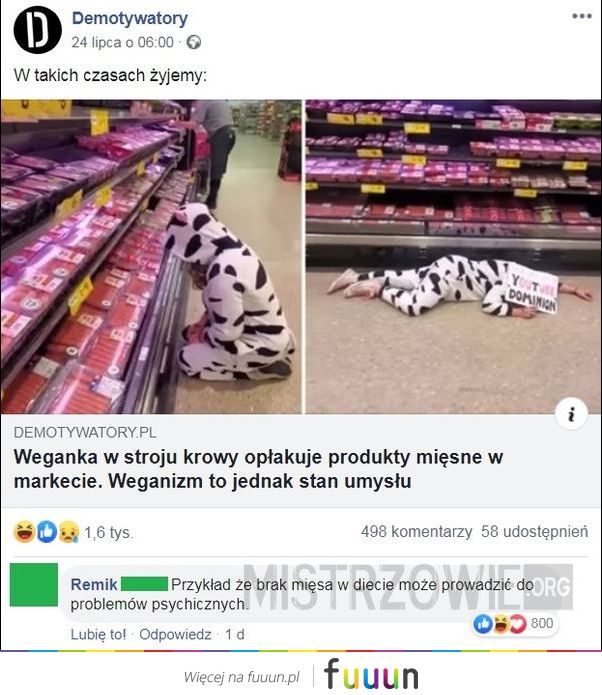Click the laughing emoji on Remik's comment
The width and height of the screenshot is (602, 695).
click(501, 624)
